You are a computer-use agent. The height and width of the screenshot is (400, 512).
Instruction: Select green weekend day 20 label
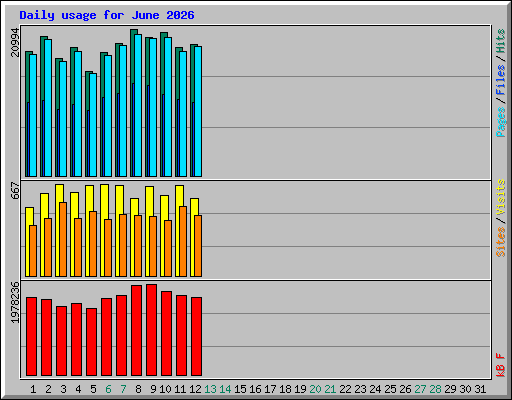pyautogui.click(x=315, y=389)
